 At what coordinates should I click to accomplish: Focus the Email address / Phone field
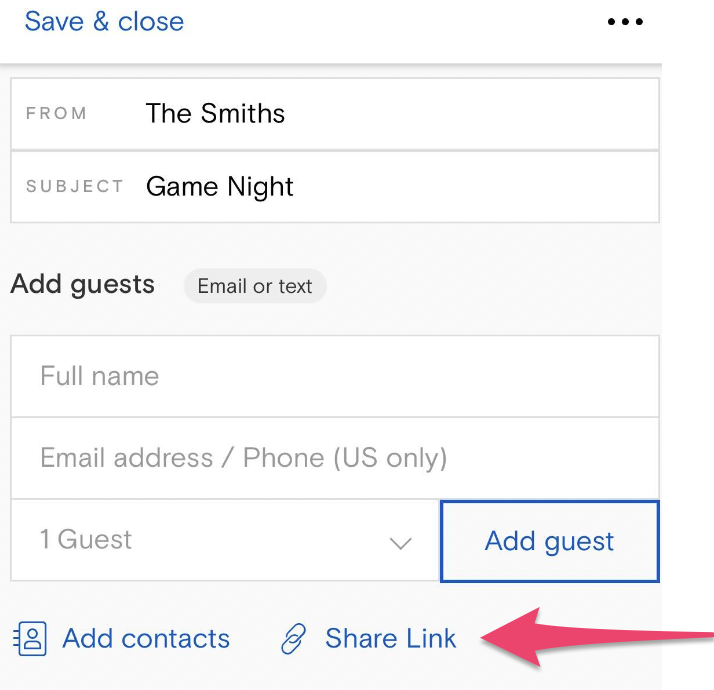[335, 458]
